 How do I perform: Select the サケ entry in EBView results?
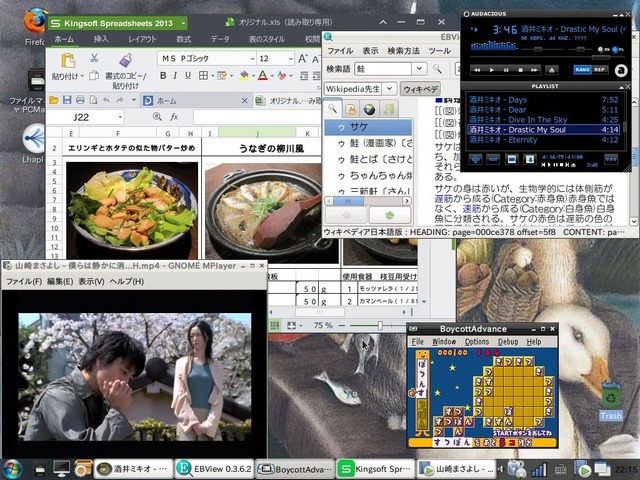point(368,127)
